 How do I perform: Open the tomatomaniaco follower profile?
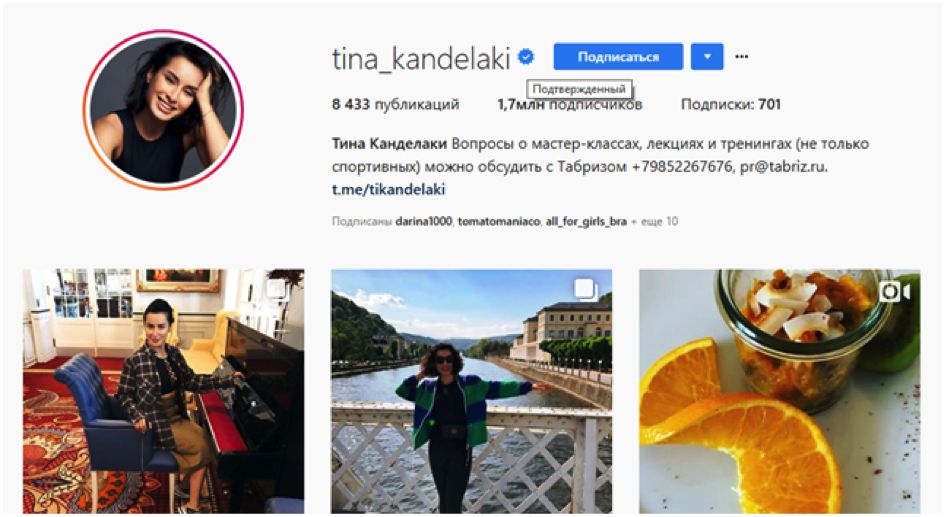pyautogui.click(x=498, y=221)
